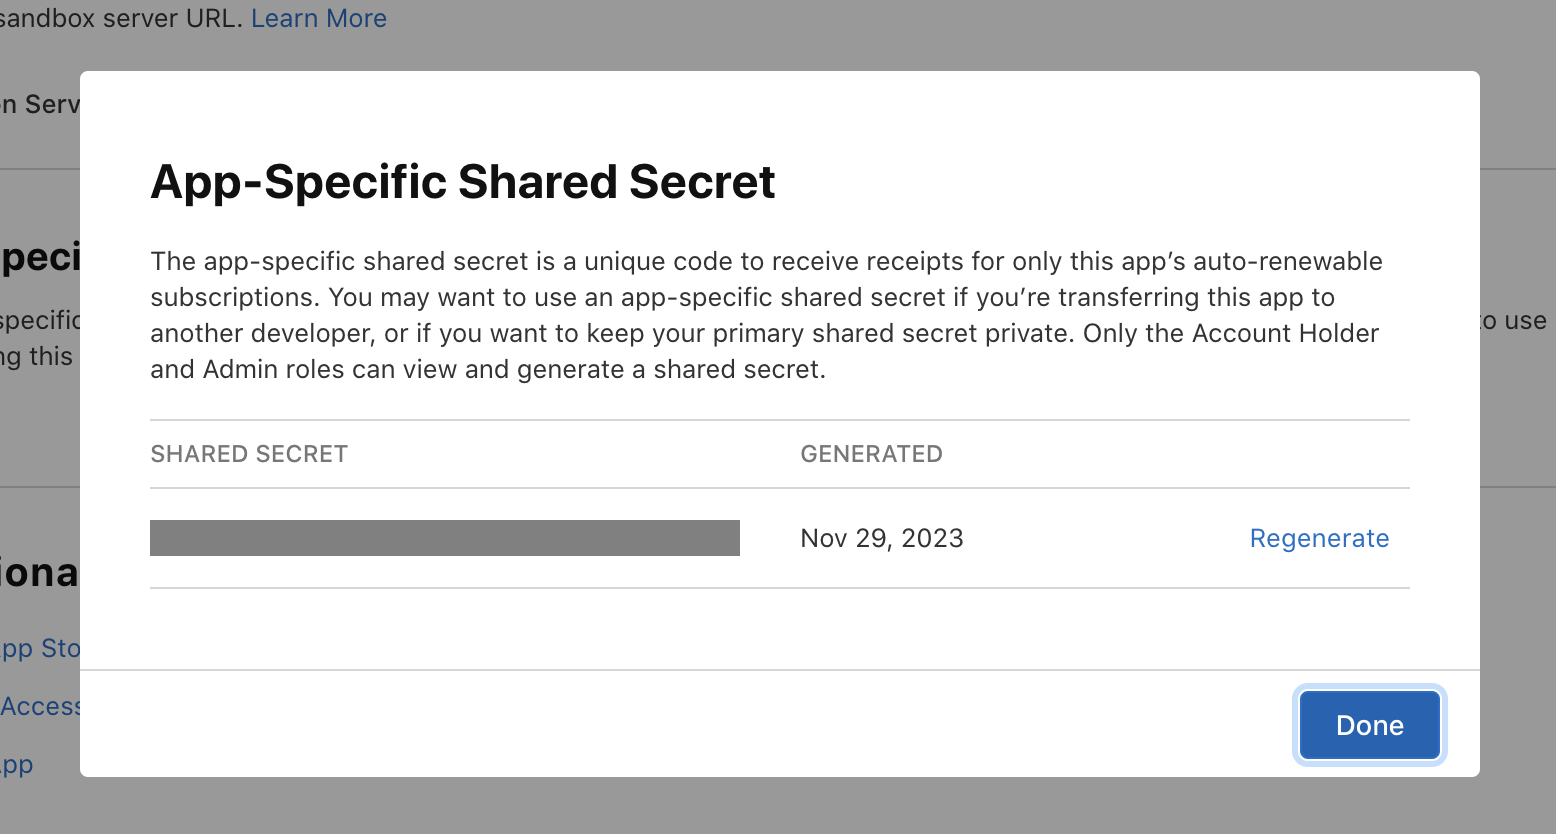The image size is (1556, 834).
Task: Click the cut-off 'peci' heading behind dialog
Action: coord(40,257)
